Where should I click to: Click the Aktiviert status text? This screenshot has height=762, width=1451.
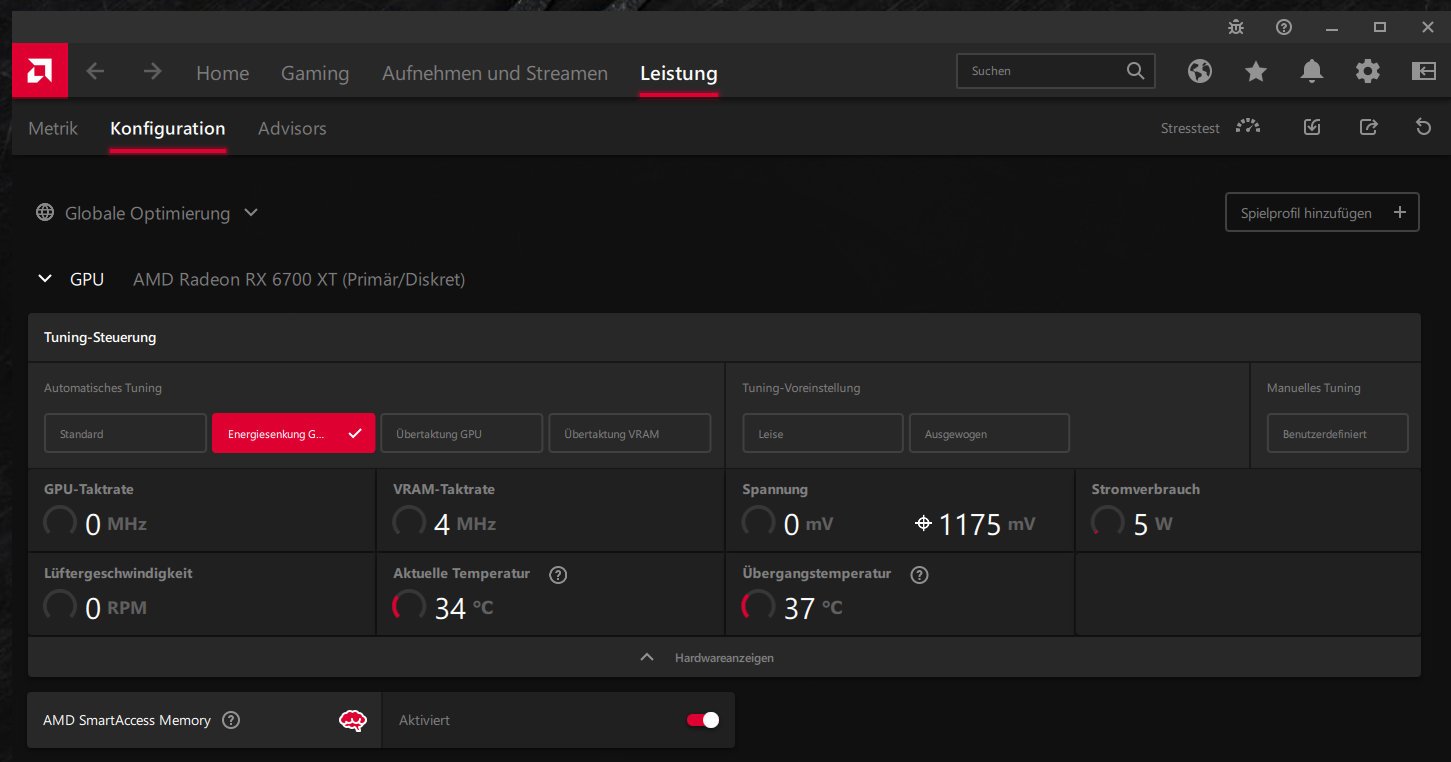424,720
